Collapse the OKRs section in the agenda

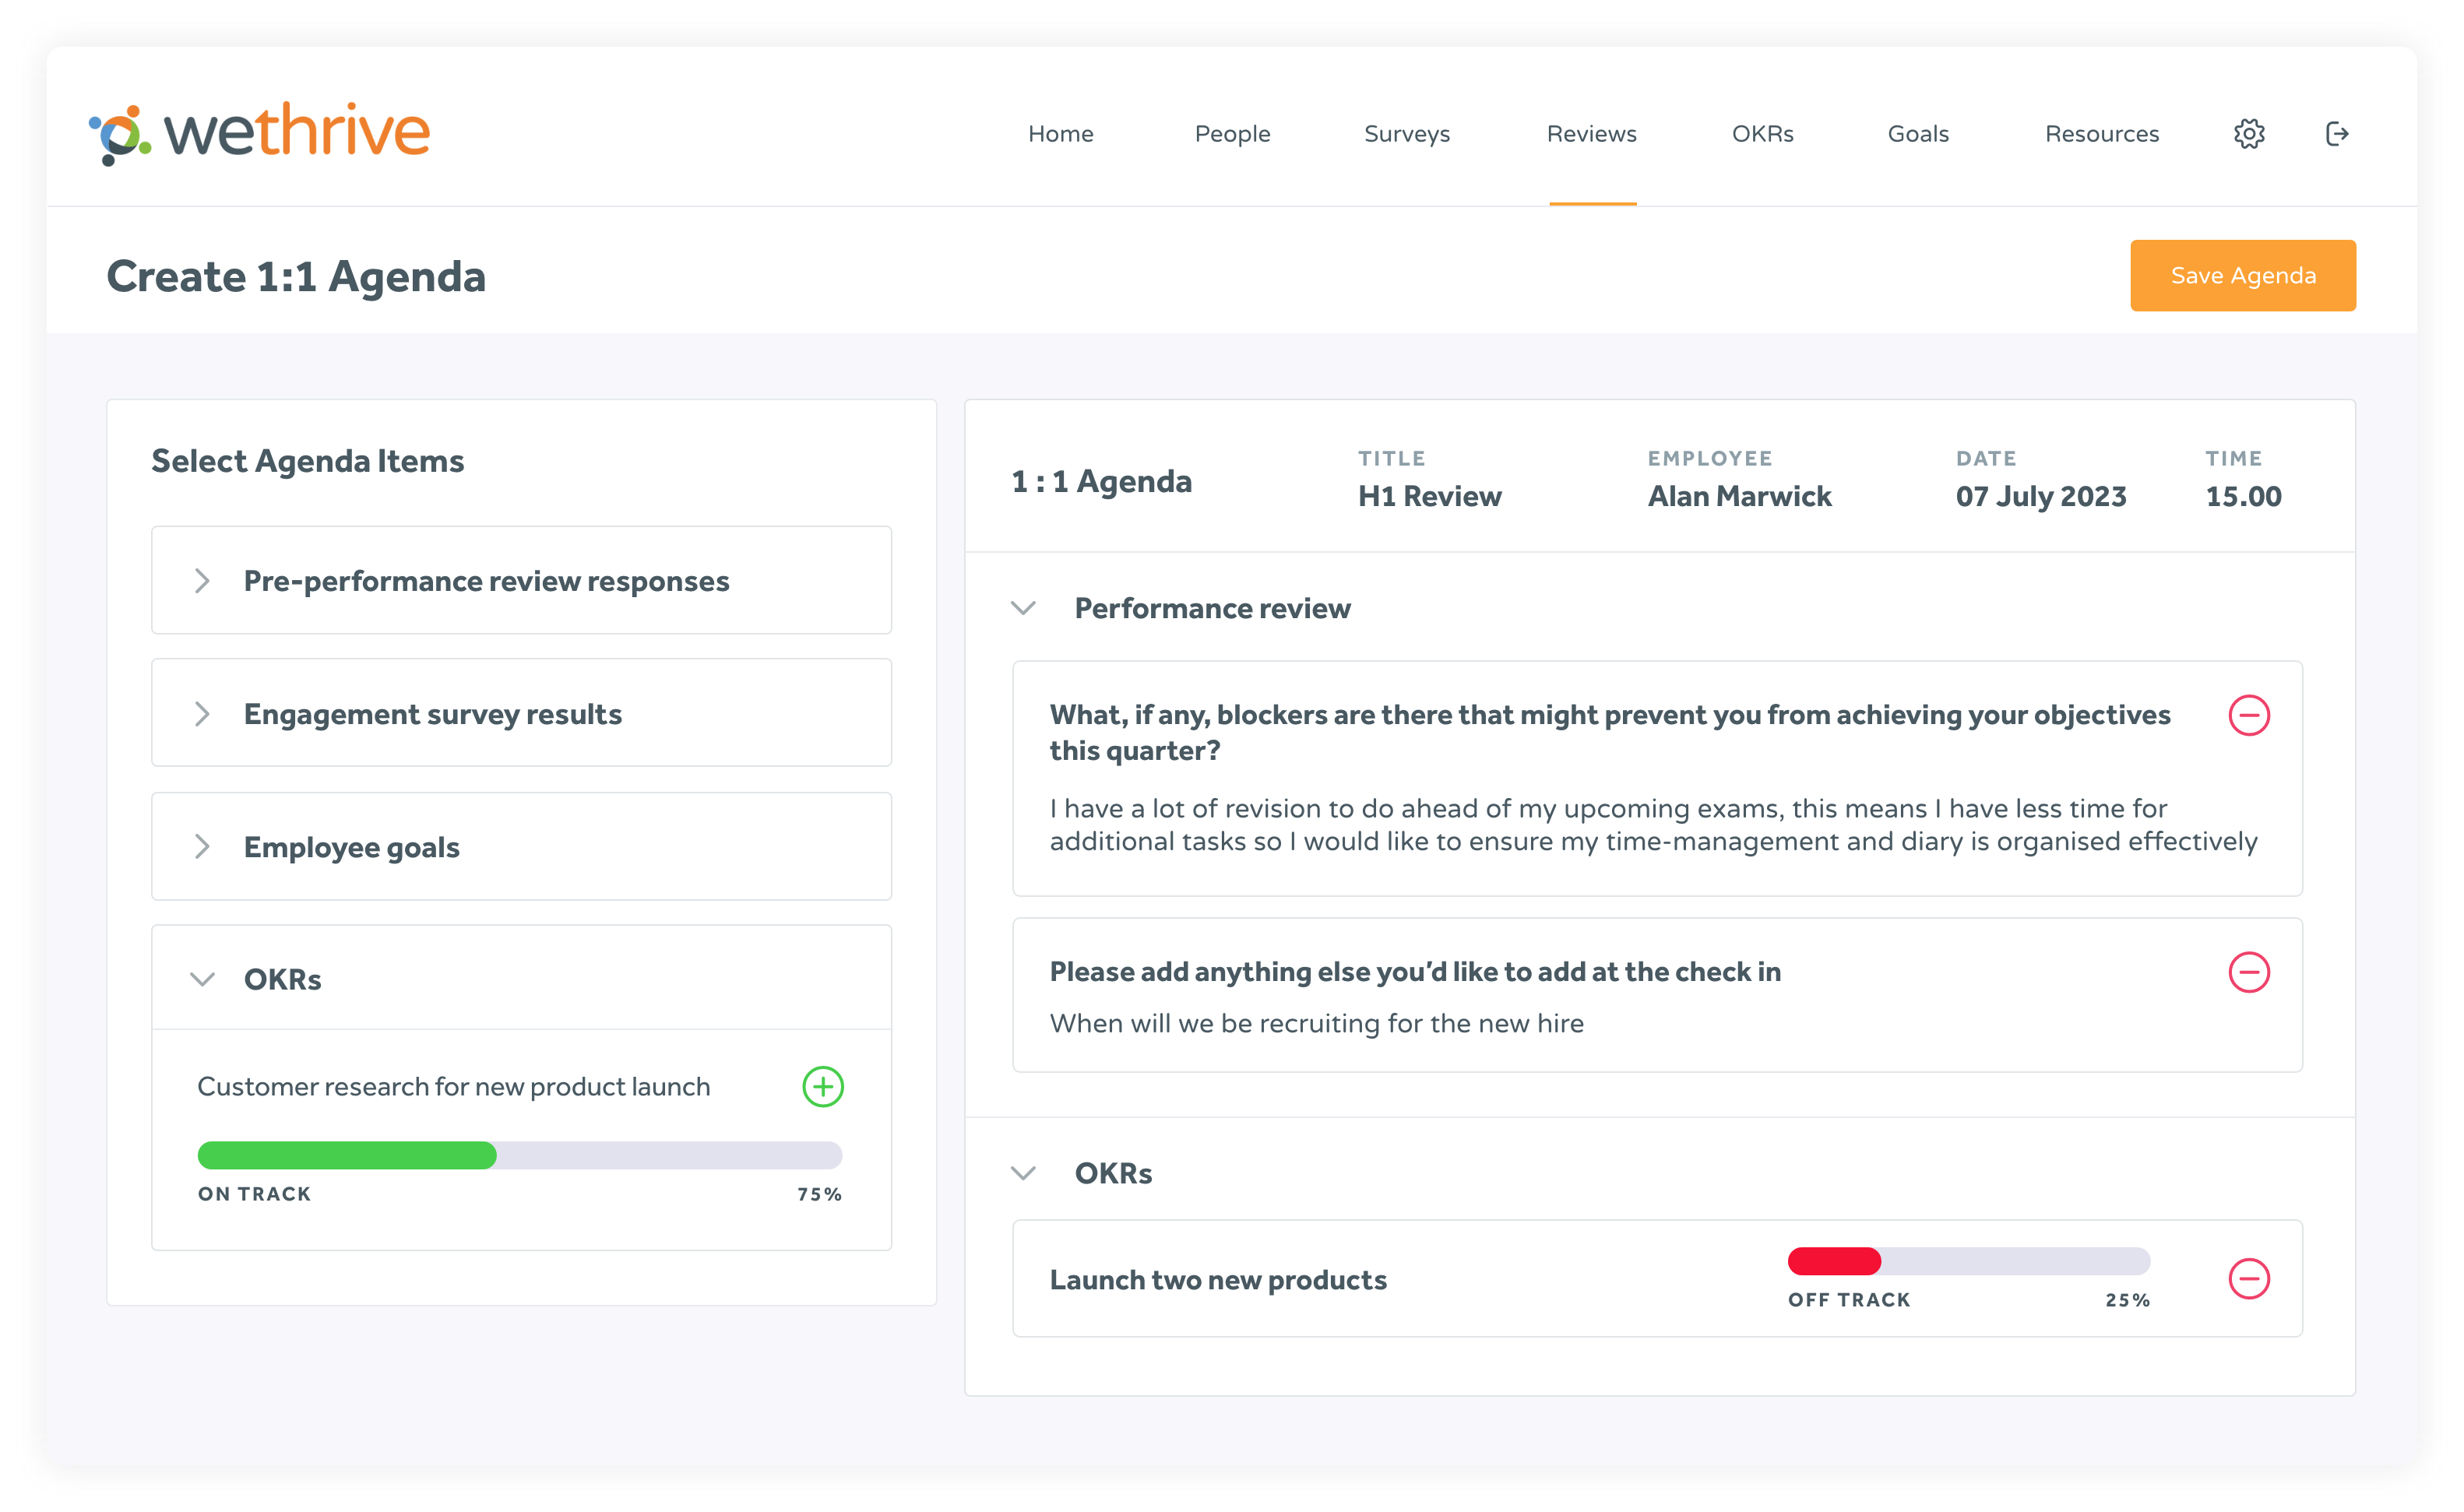(1023, 1173)
